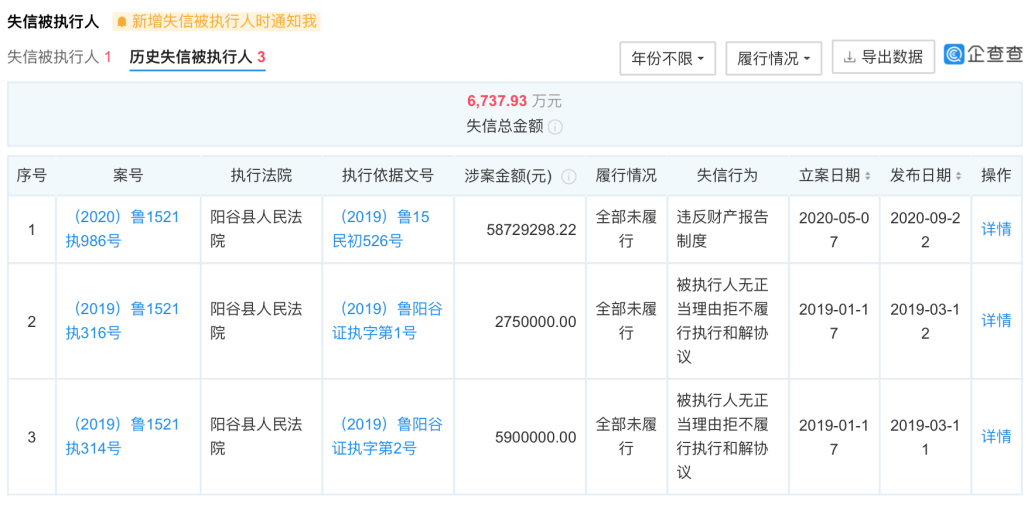View 详情 for row 1
This screenshot has width=1031, height=511.
[x=996, y=229]
